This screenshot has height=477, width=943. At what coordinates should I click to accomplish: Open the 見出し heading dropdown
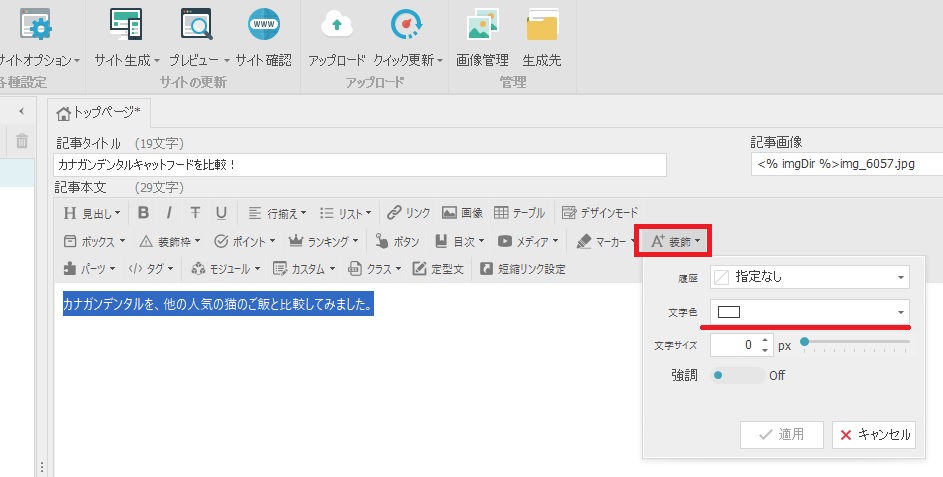coord(92,213)
